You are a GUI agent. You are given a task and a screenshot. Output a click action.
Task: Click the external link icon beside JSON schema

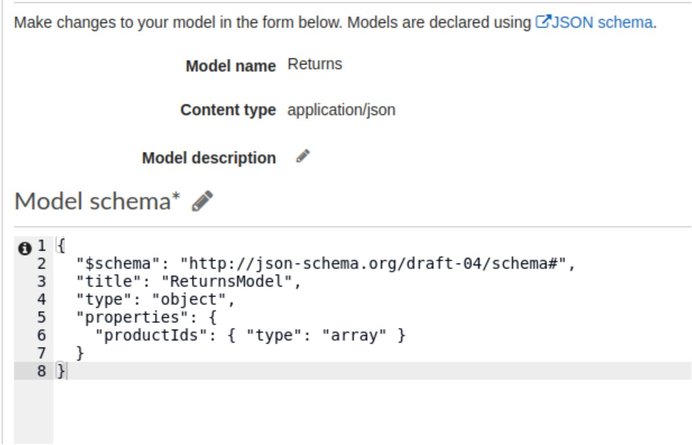point(543,21)
